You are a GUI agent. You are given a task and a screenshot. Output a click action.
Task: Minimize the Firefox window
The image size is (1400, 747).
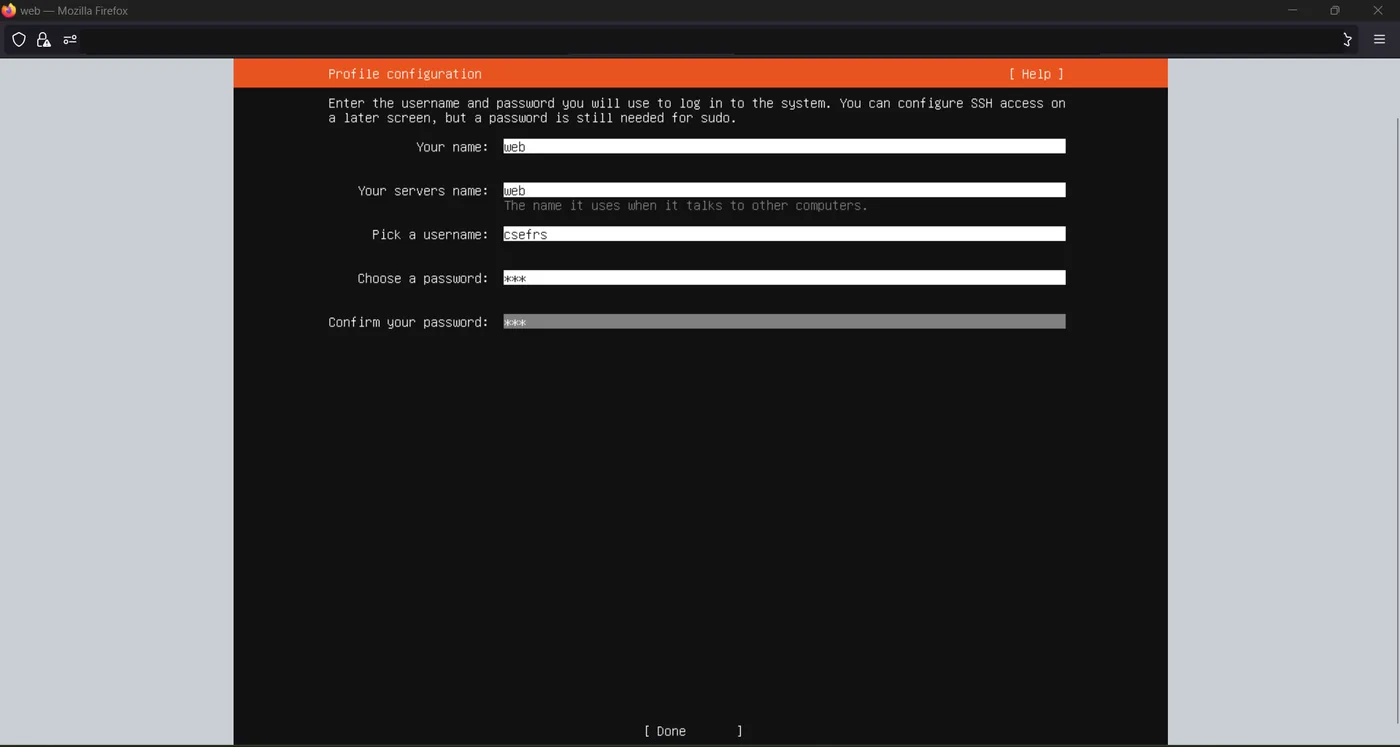(1292, 11)
